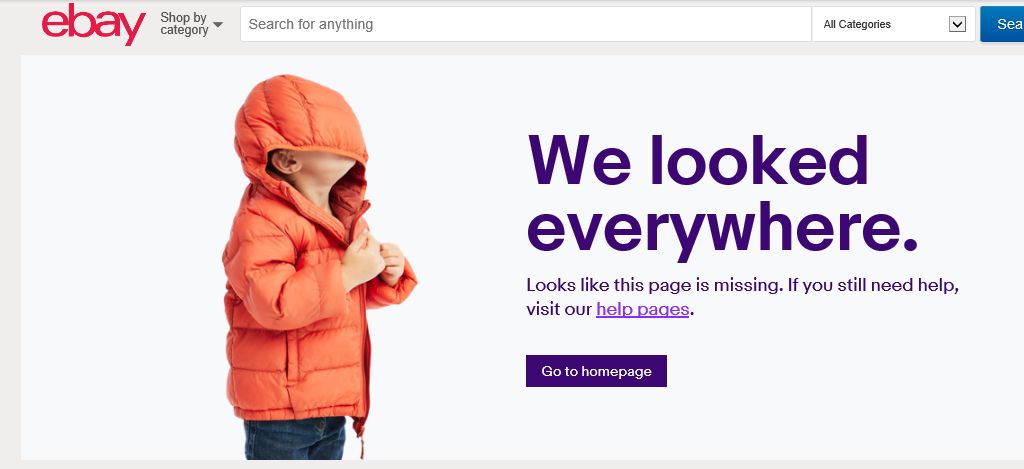The image size is (1024, 469).
Task: Click the "visit our" text before help link
Action: 559,309
